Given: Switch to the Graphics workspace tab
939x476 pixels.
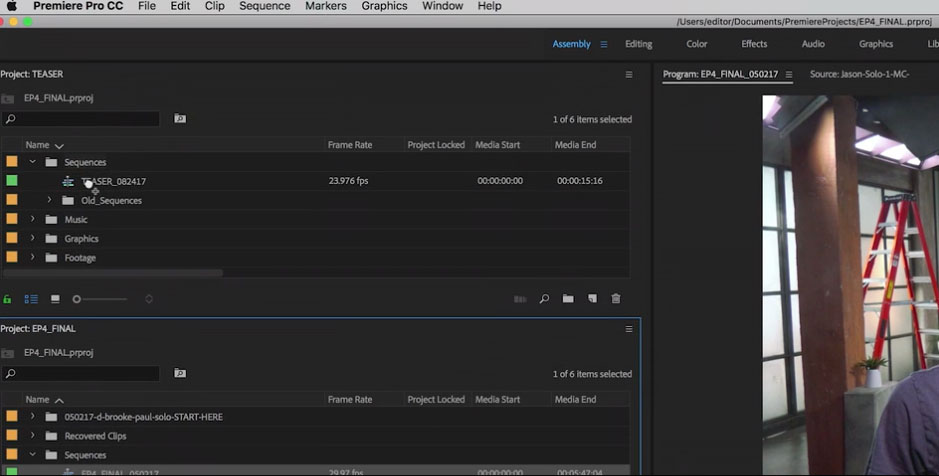Looking at the screenshot, I should (876, 44).
